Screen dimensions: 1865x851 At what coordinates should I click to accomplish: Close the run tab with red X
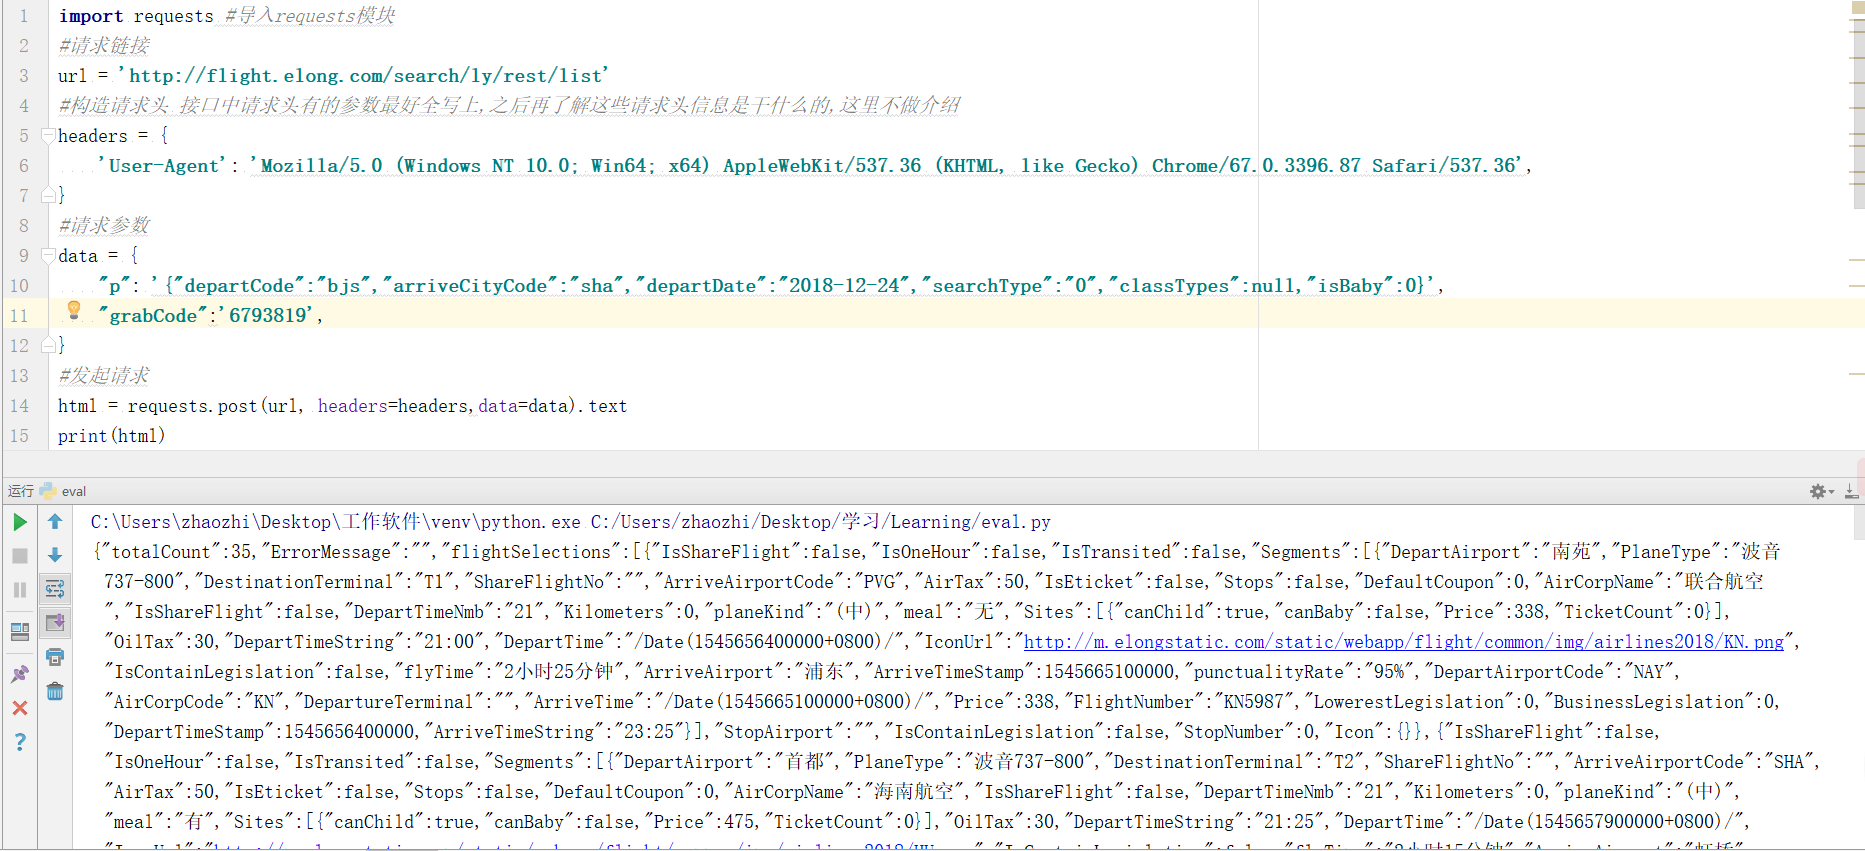(x=20, y=708)
